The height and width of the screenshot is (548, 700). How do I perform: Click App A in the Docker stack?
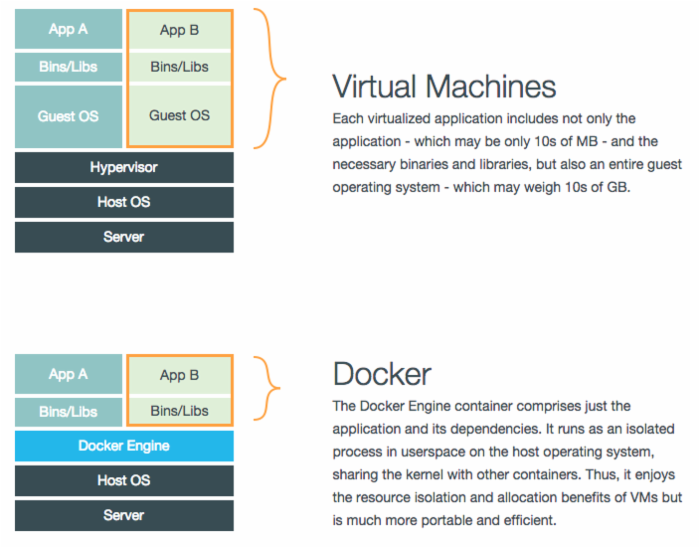[68, 374]
